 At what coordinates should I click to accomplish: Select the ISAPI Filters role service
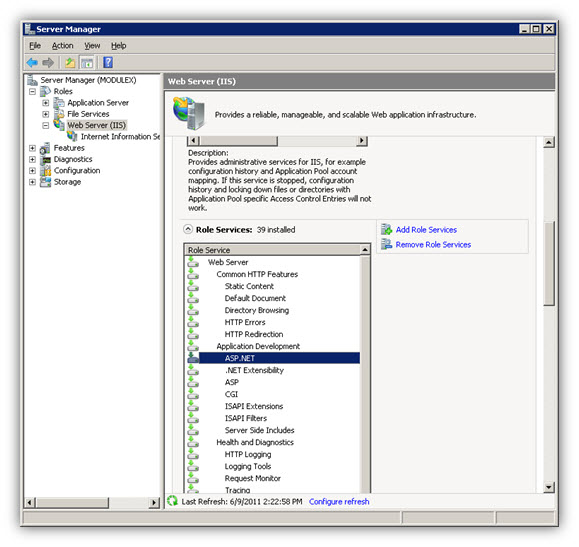click(246, 418)
